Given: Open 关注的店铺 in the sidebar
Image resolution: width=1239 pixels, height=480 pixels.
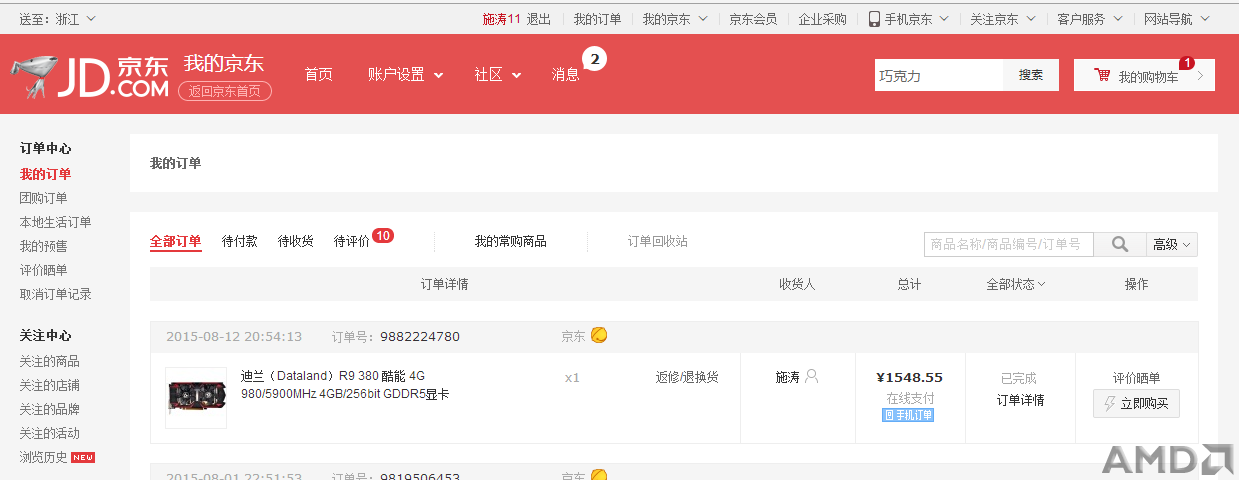Looking at the screenshot, I should (x=50, y=385).
